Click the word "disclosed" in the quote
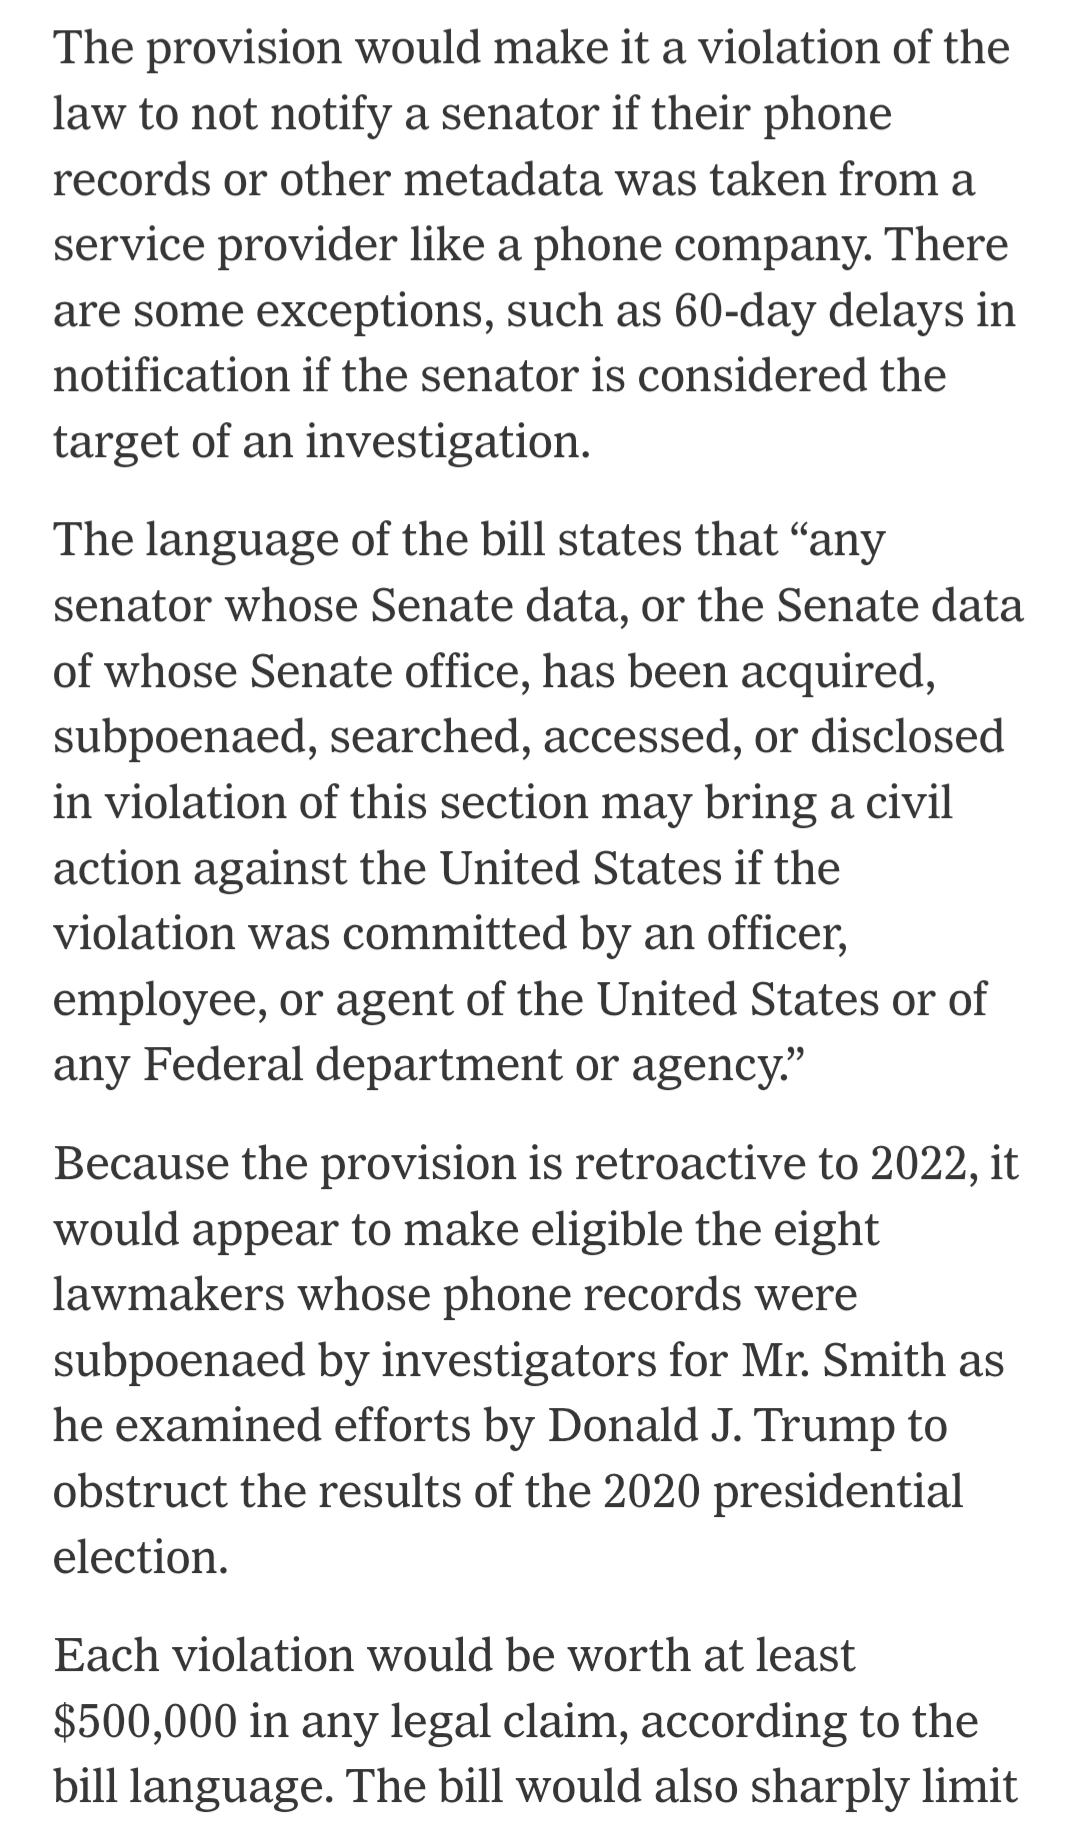 pos(906,736)
